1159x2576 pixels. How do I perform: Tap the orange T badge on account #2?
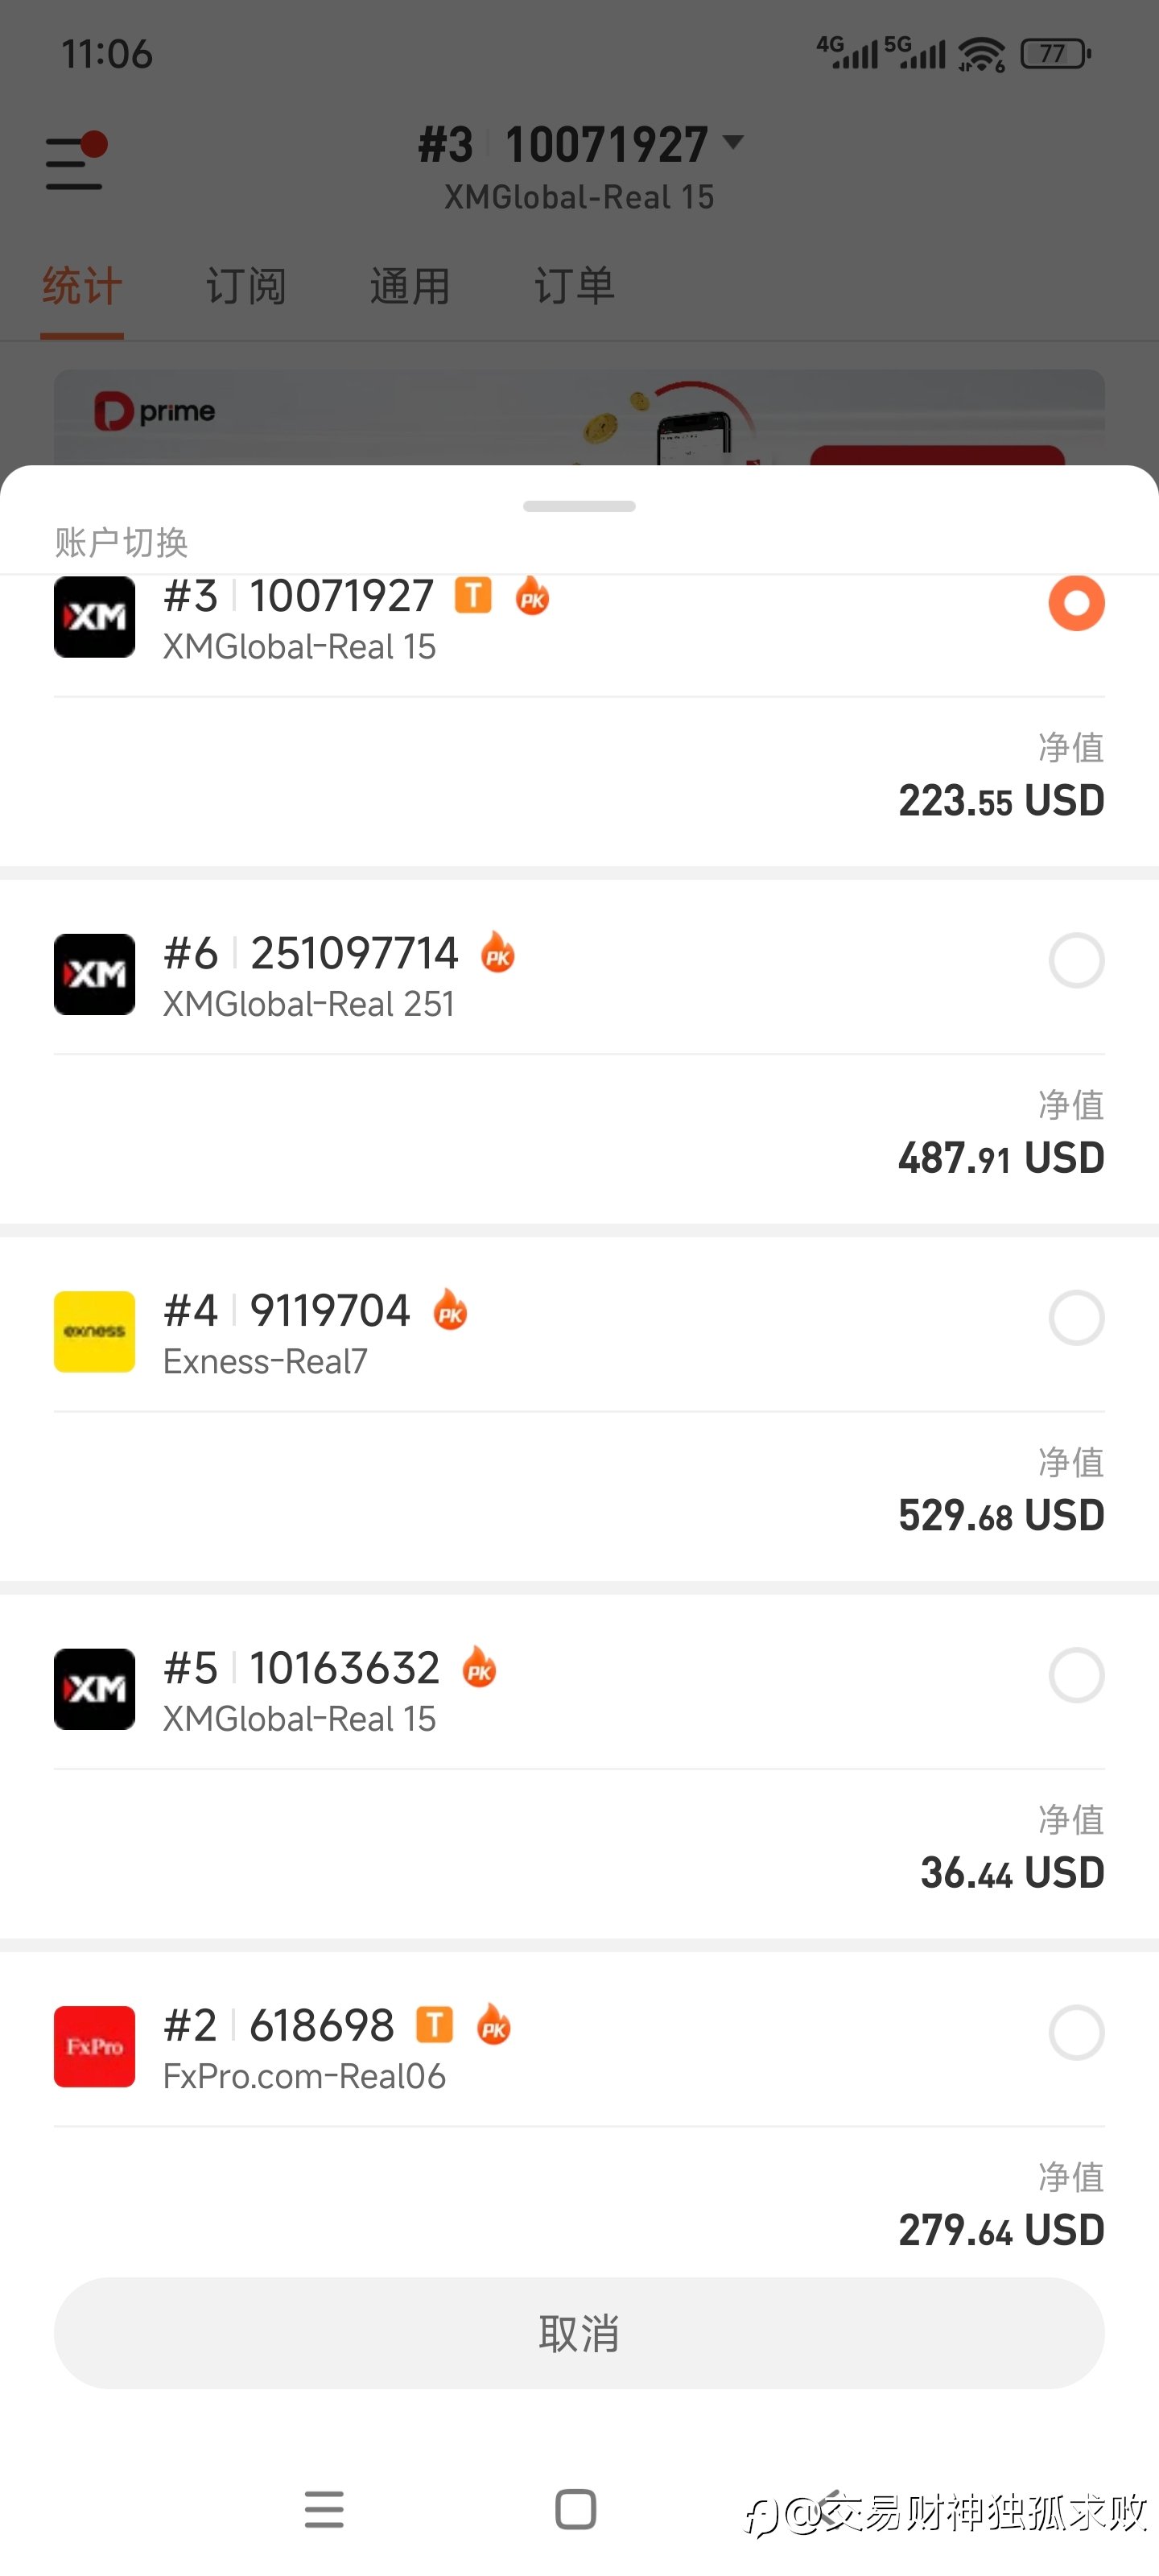[434, 2025]
